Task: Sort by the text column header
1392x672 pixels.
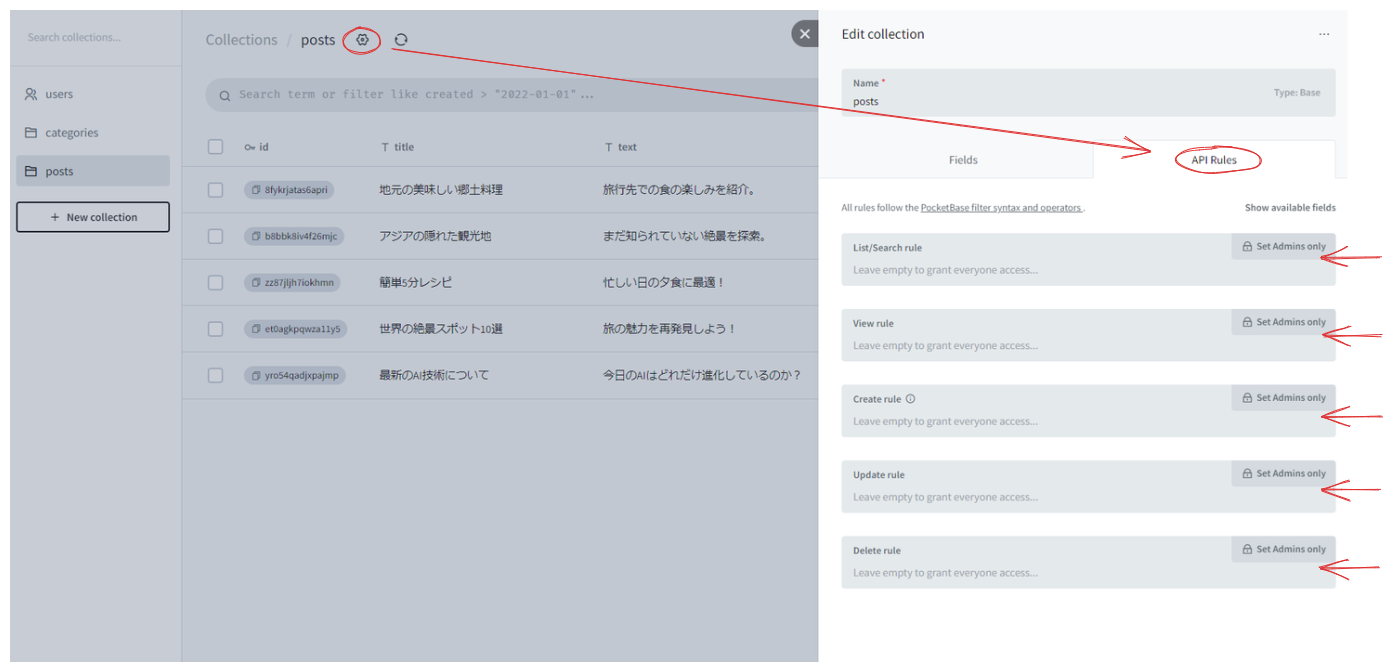Action: coord(620,147)
